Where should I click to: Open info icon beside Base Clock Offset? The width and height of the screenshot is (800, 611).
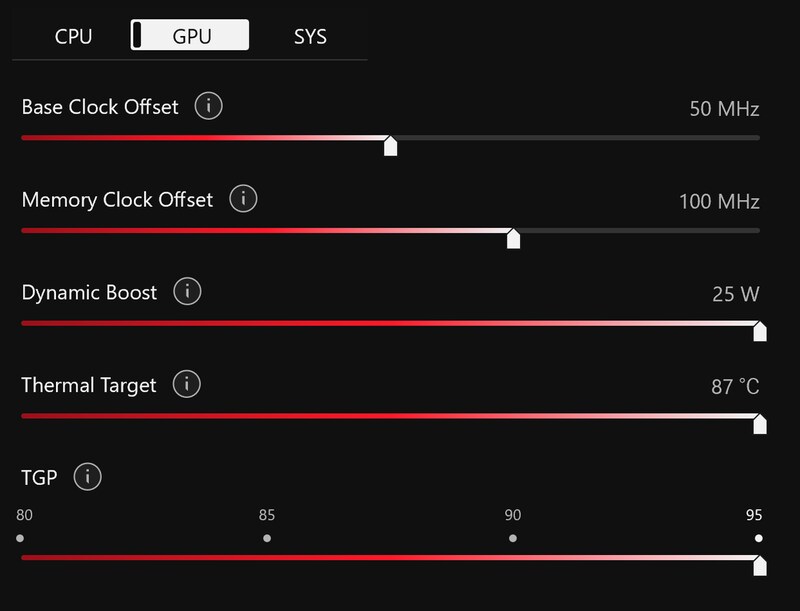tap(208, 106)
